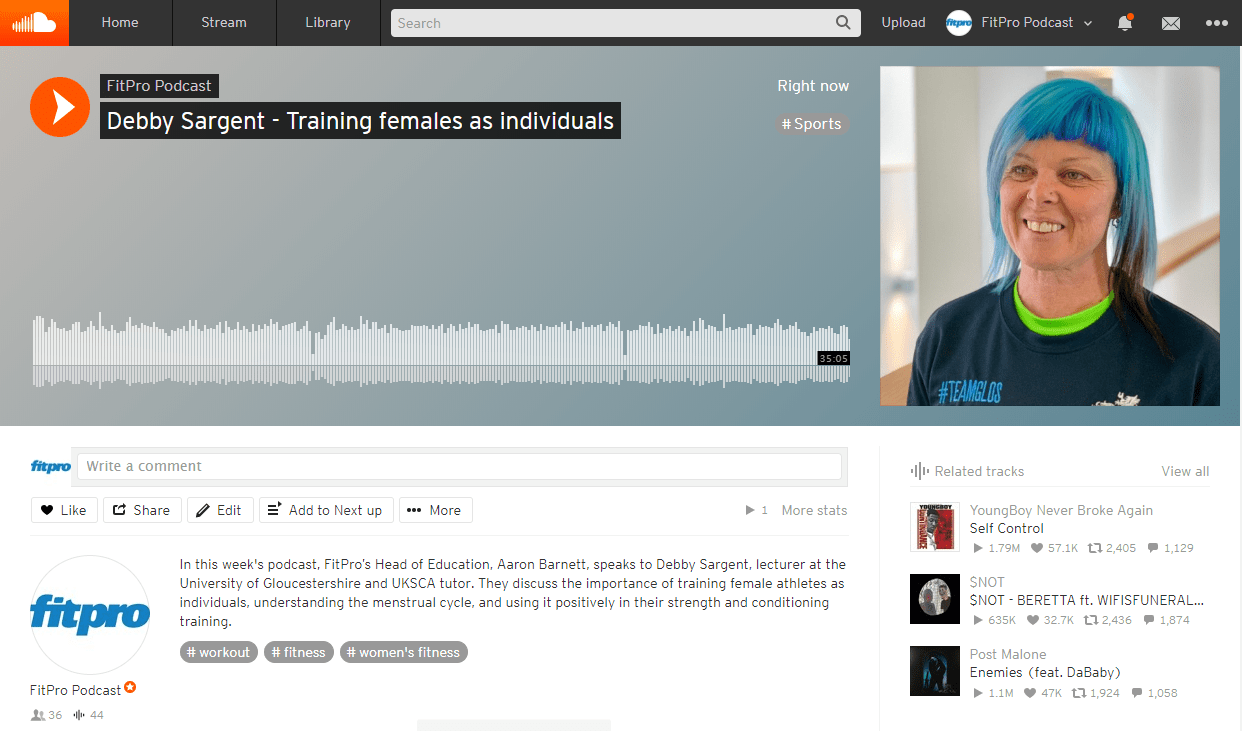The width and height of the screenshot is (1242, 731).
Task: Edit the track details
Action: [220, 510]
